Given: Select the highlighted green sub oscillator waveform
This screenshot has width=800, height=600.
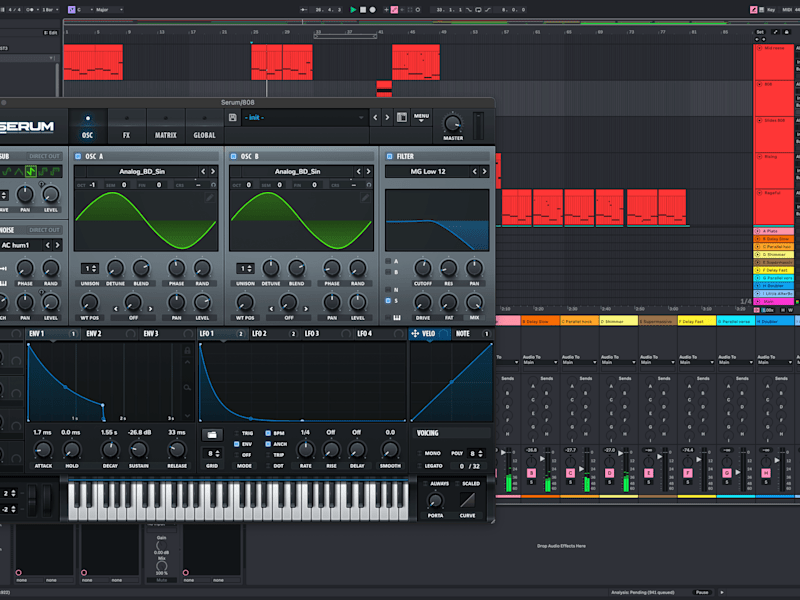Looking at the screenshot, I should coord(31,171).
